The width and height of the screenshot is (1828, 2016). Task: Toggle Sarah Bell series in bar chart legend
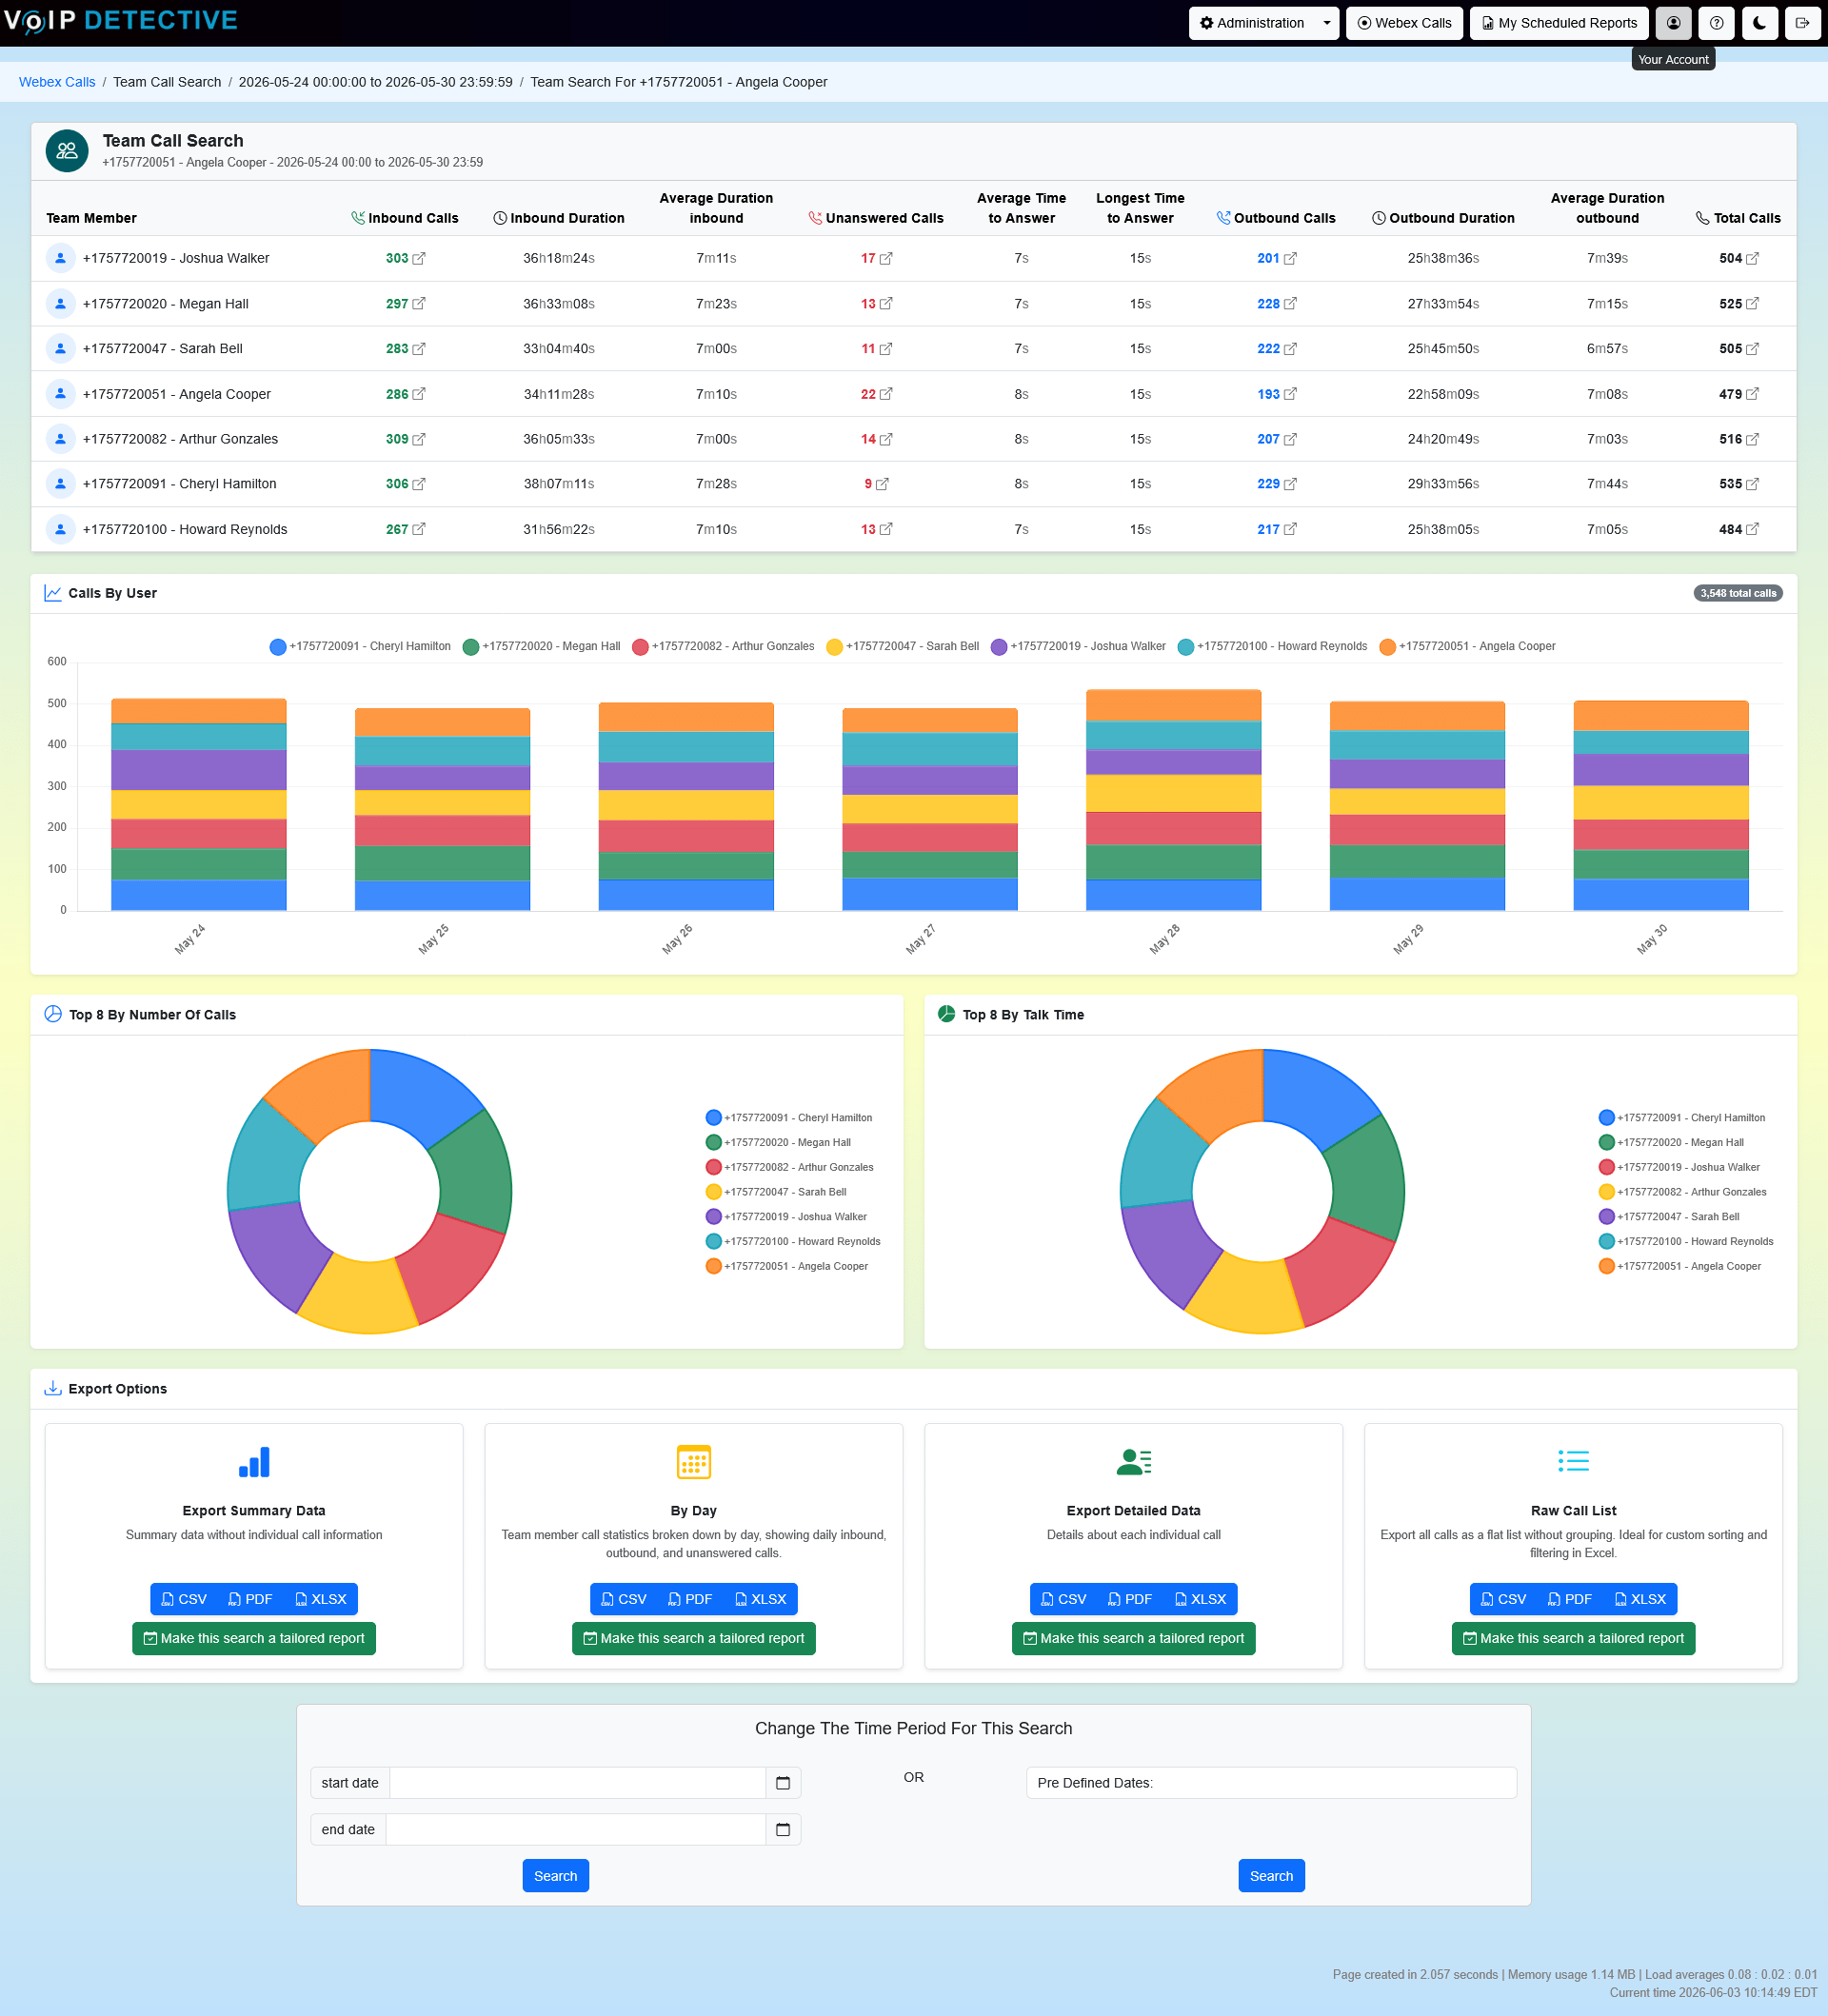pyautogui.click(x=903, y=647)
